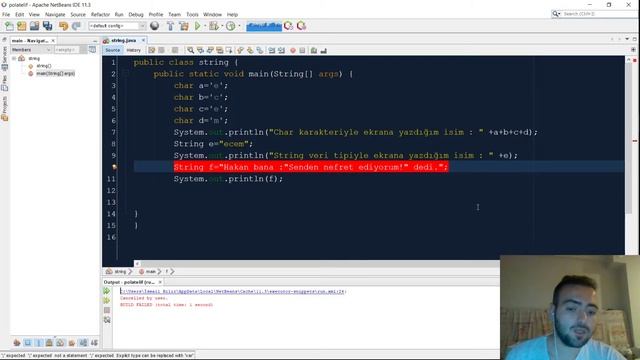Click the Find Next Occurrence icon
Image resolution: width=640 pixels, height=360 pixels.
[x=210, y=50]
